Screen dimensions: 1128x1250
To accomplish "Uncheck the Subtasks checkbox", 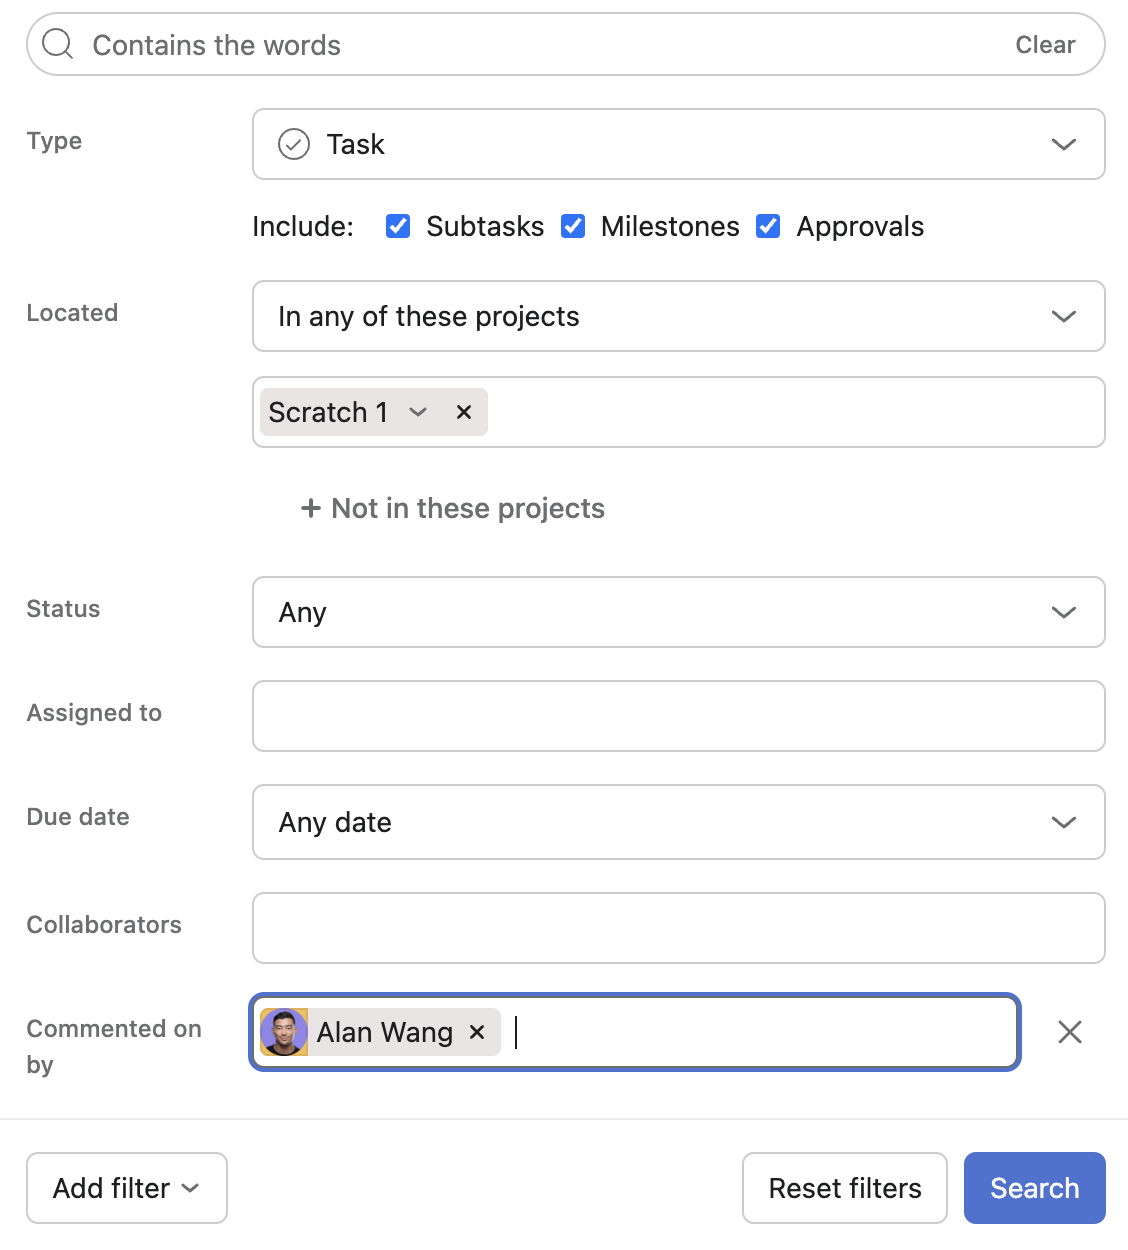I will (398, 226).
